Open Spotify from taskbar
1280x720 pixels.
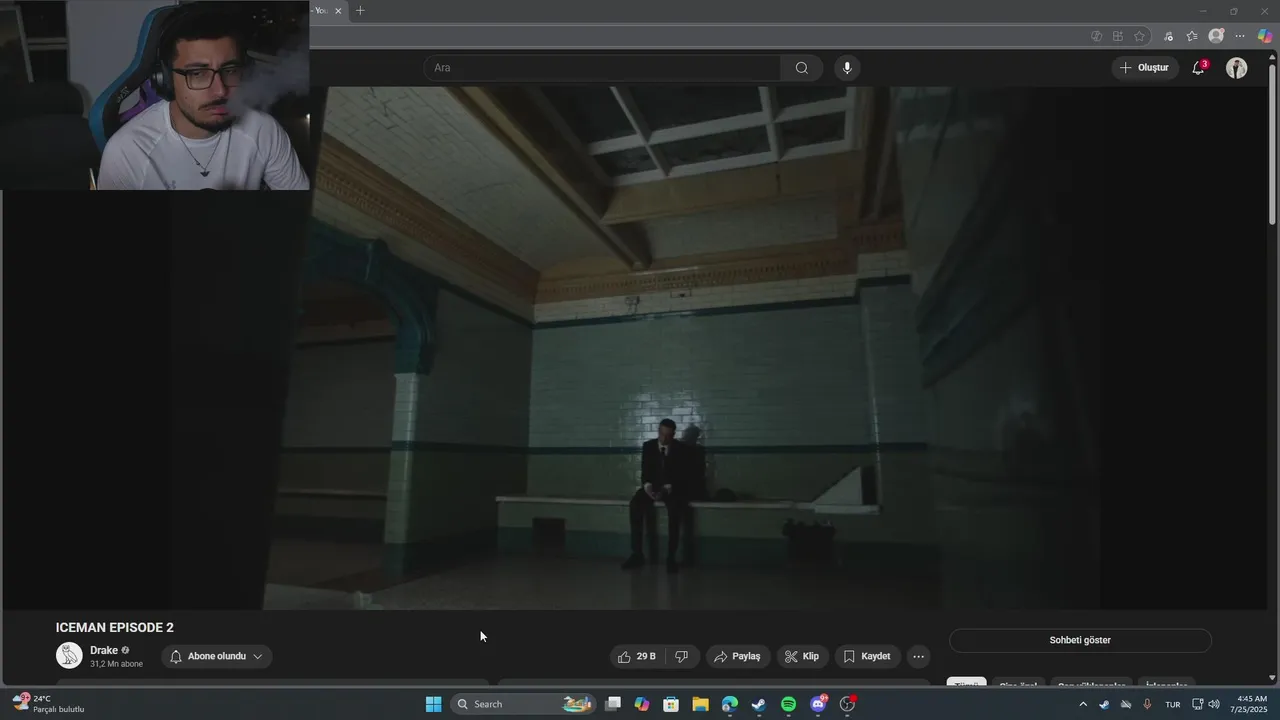tap(788, 704)
